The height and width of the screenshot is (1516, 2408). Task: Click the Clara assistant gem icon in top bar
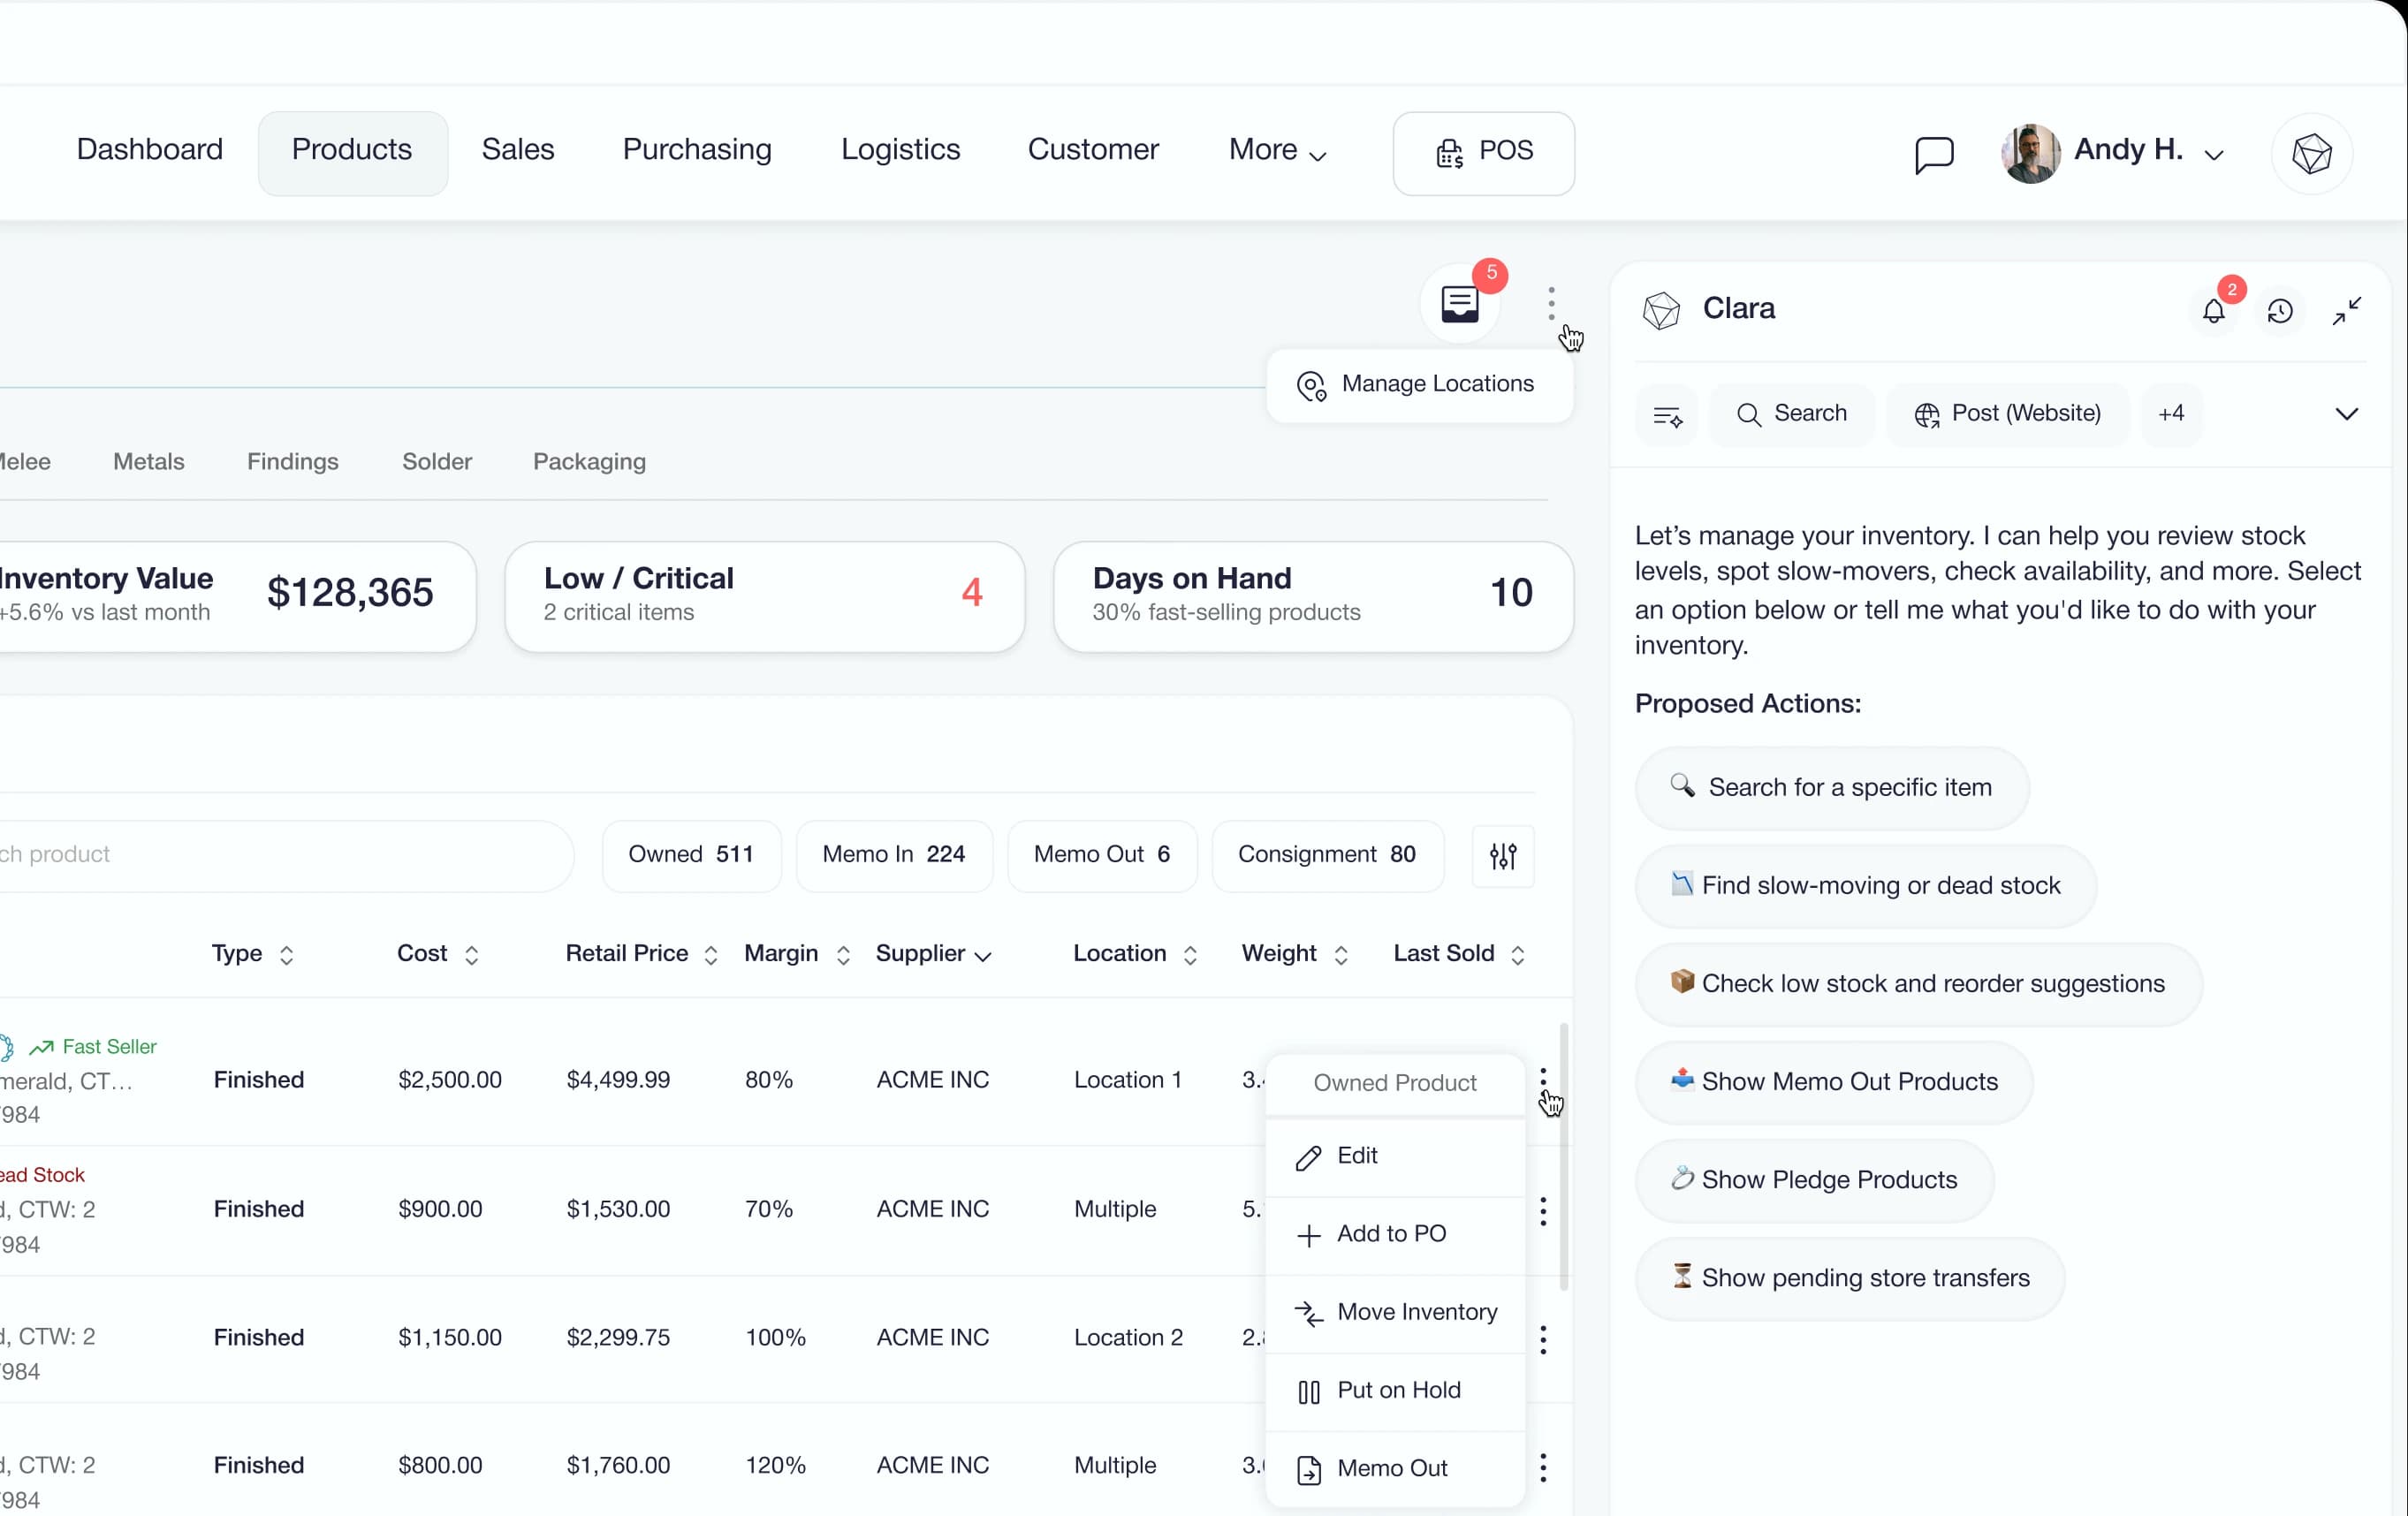(x=2312, y=154)
